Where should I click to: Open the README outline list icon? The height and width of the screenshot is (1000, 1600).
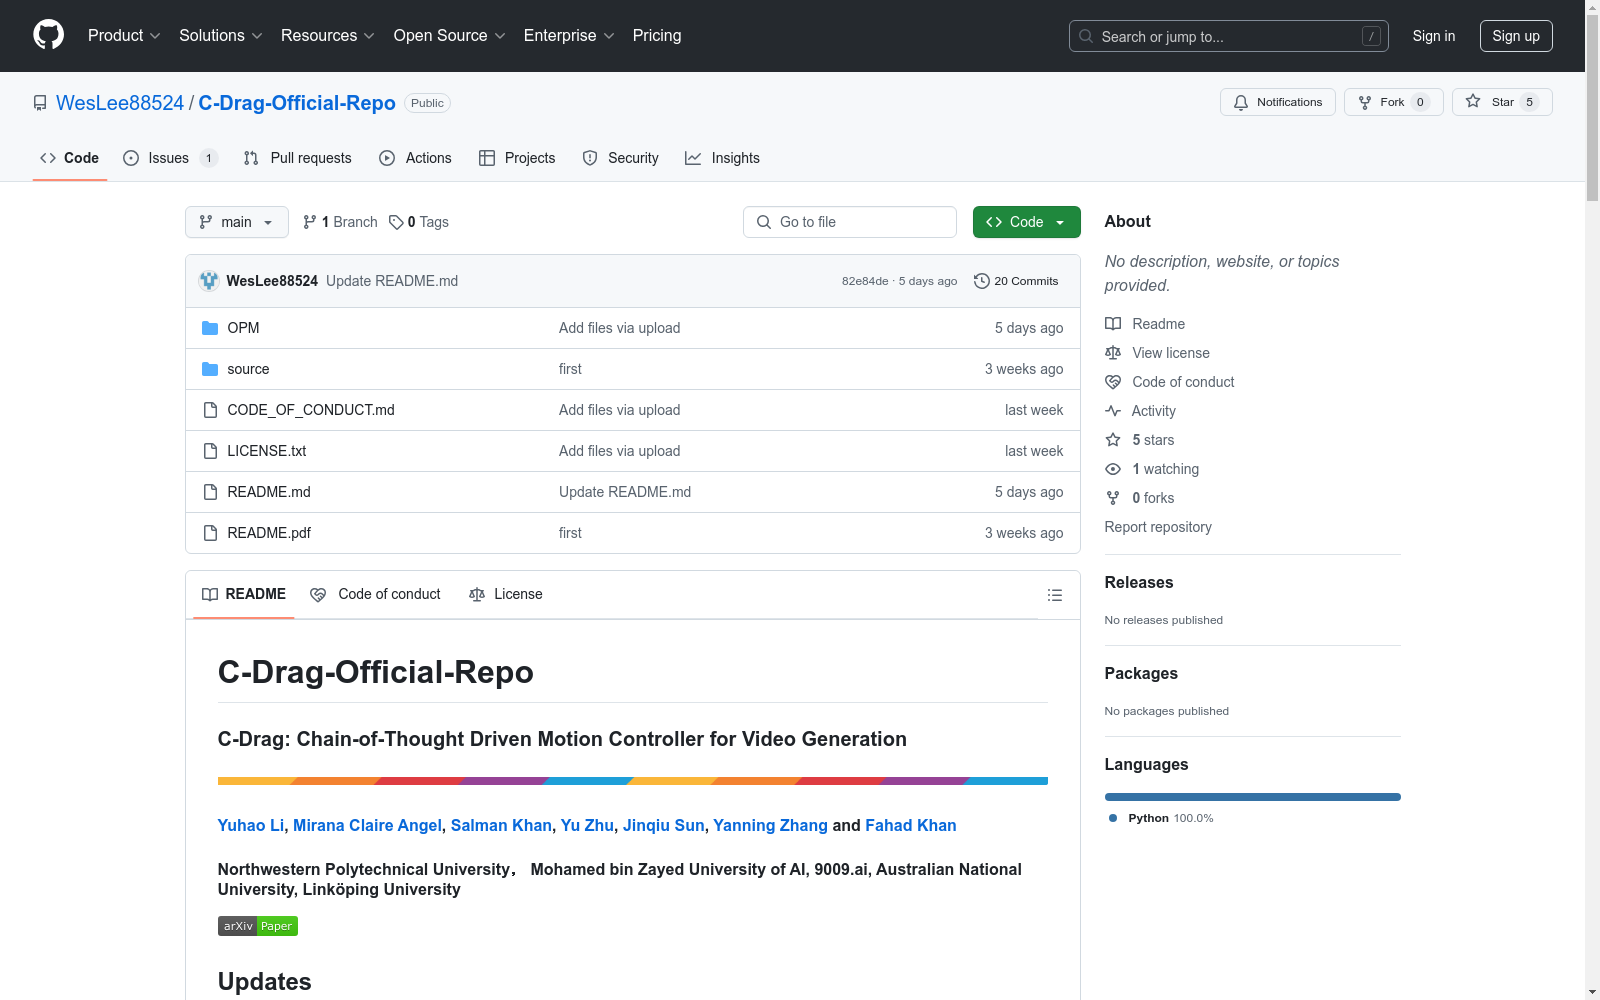(x=1054, y=595)
